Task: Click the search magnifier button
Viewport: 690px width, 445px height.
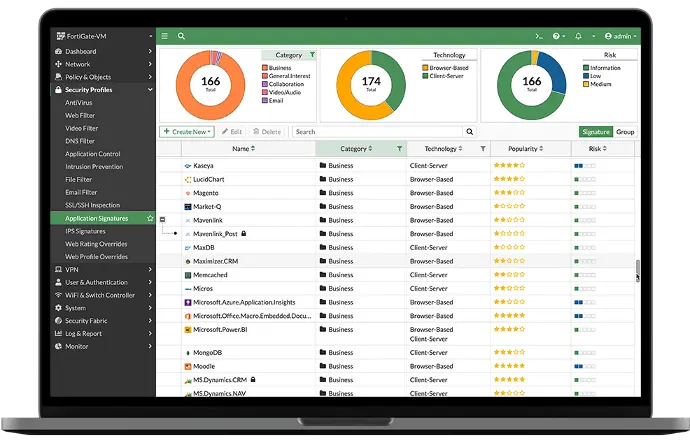Action: [x=470, y=132]
